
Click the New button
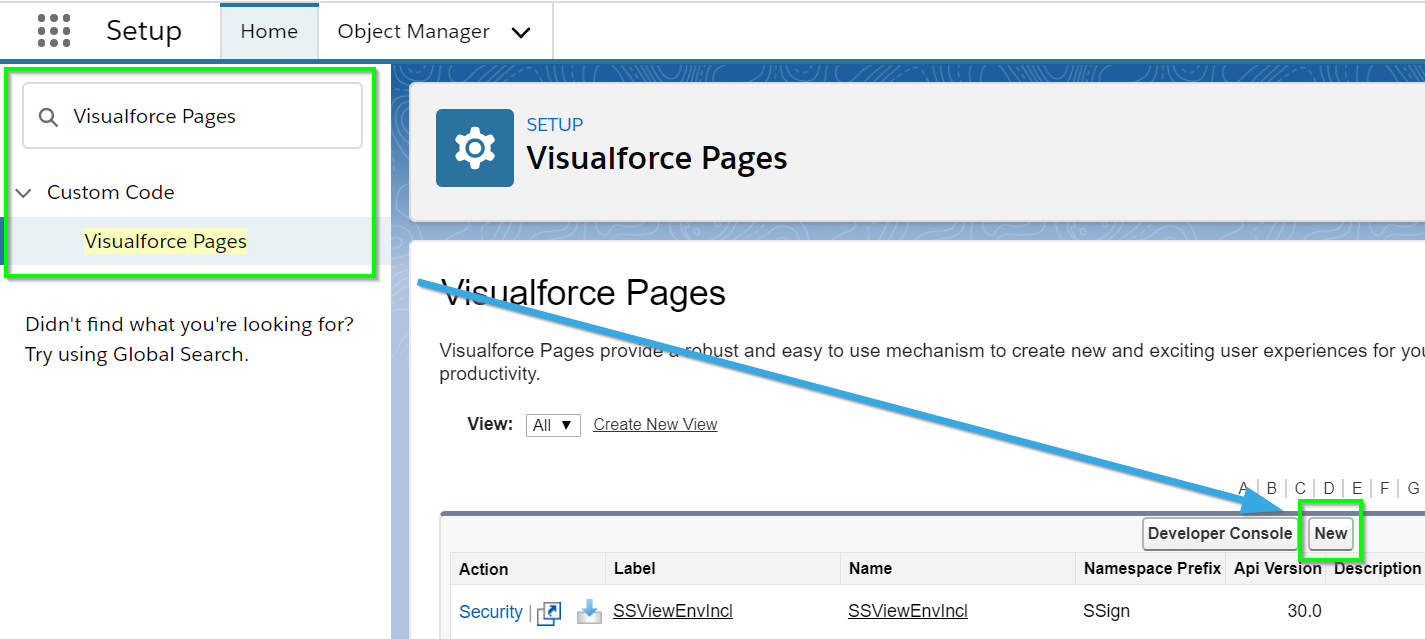pos(1331,533)
